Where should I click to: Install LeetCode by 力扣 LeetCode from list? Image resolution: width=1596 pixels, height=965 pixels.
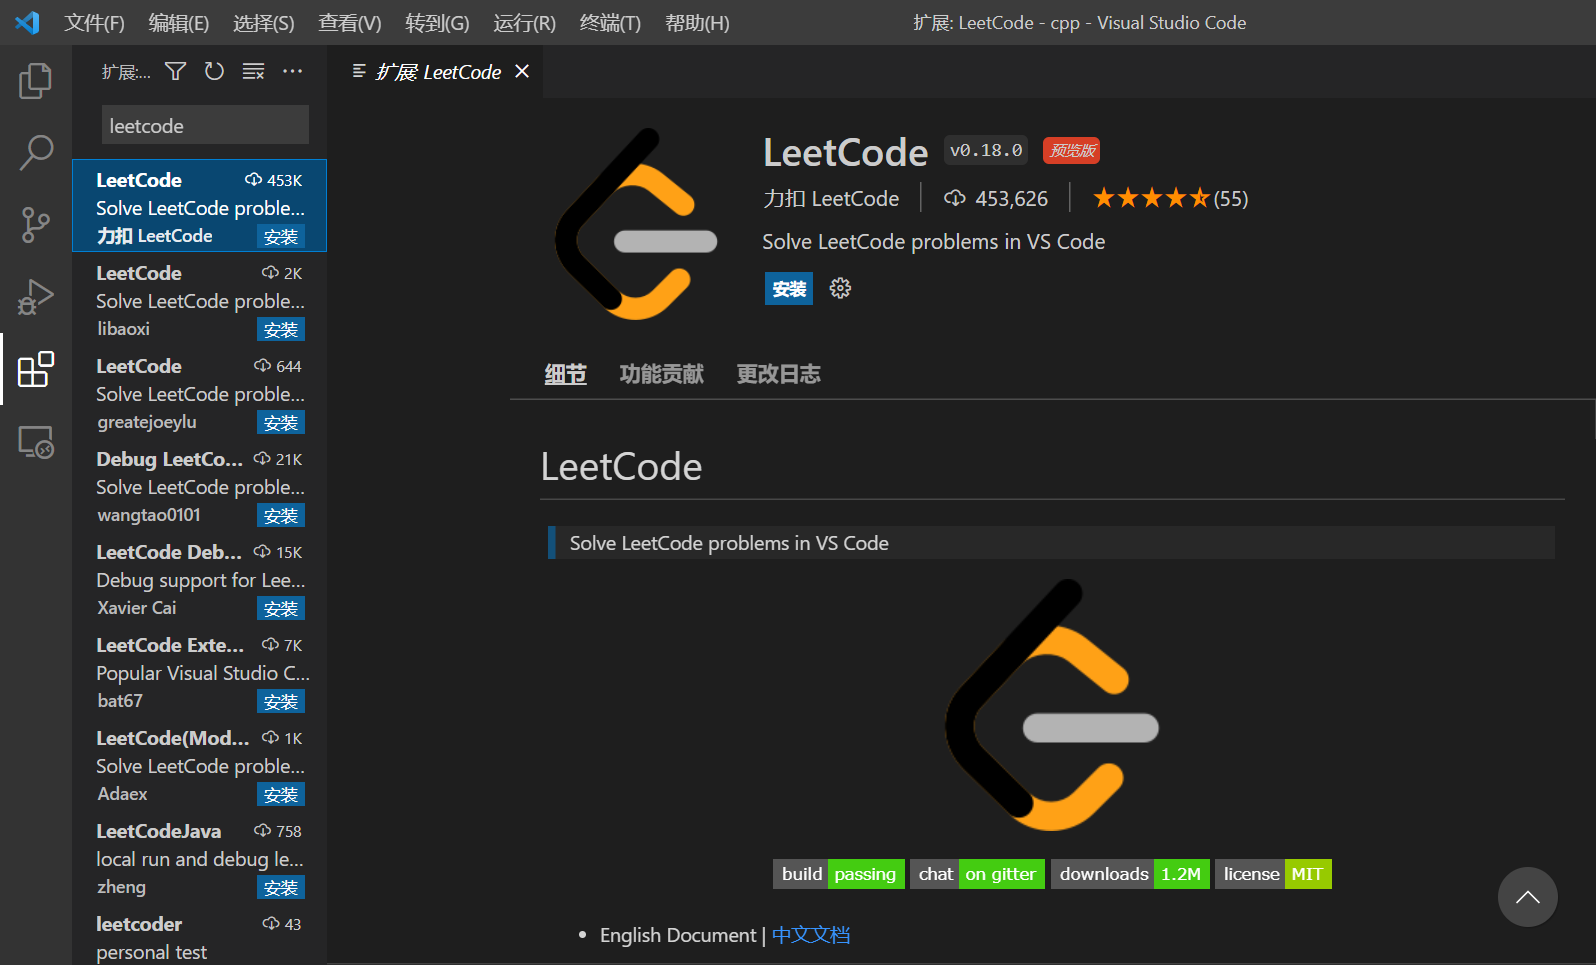281,237
